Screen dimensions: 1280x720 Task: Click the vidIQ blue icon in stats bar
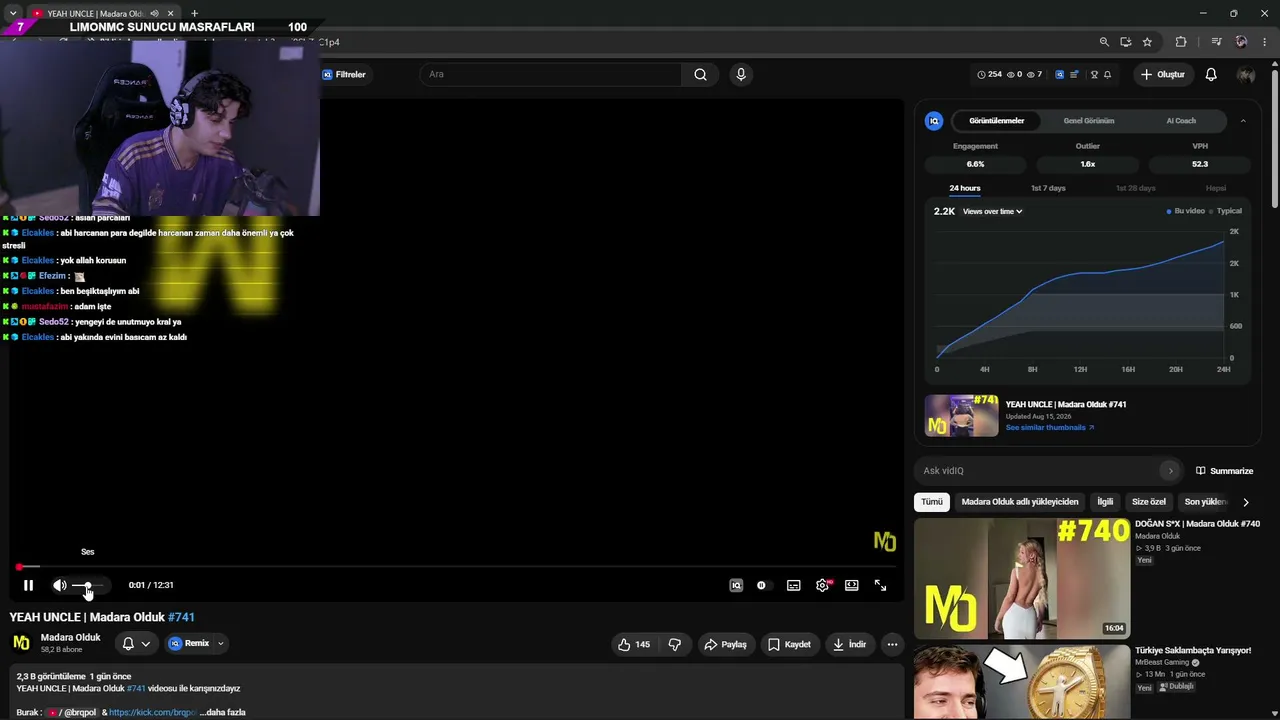[x=1060, y=74]
